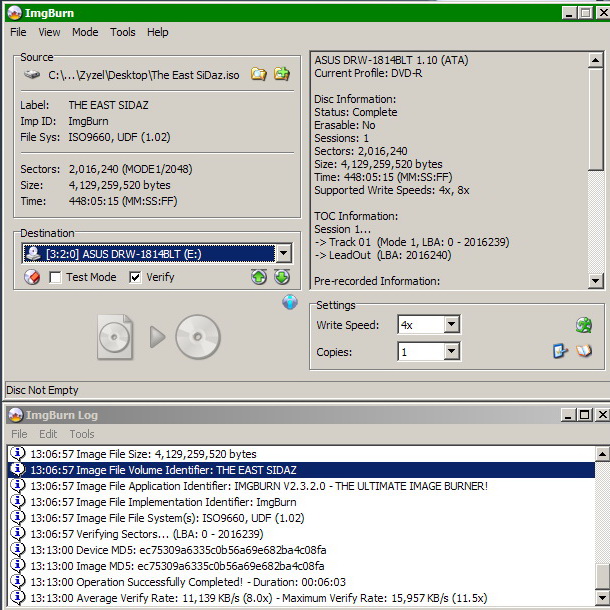Click the ImgBurn title bar logo icon
The height and width of the screenshot is (610, 610).
click(14, 13)
